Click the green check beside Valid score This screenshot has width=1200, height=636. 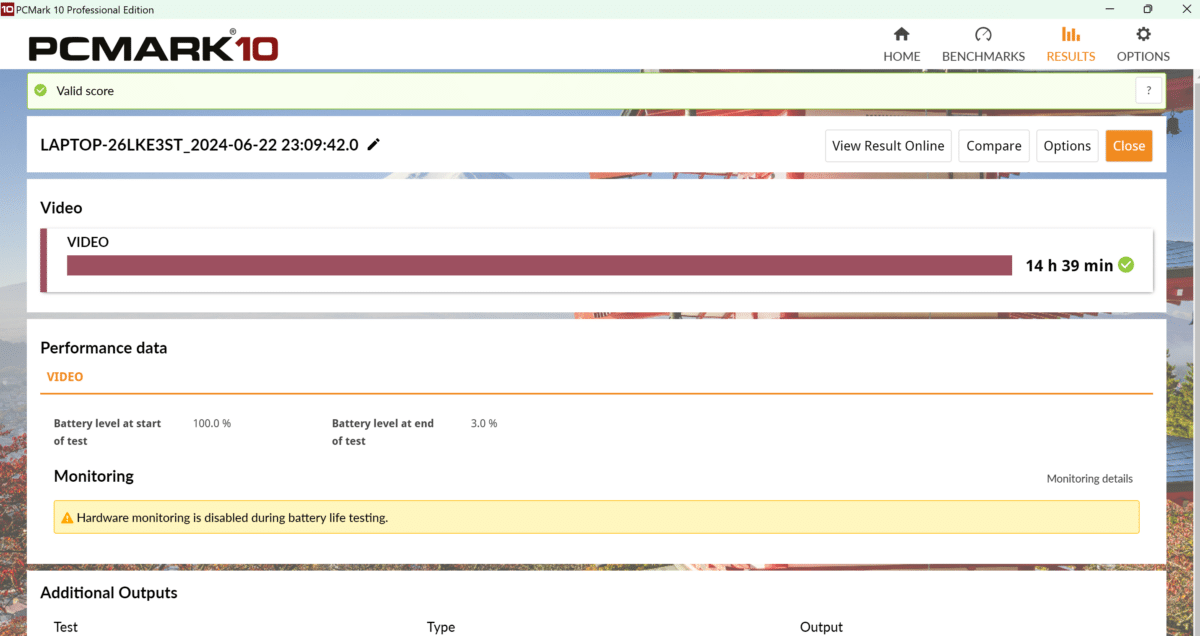click(x=40, y=90)
